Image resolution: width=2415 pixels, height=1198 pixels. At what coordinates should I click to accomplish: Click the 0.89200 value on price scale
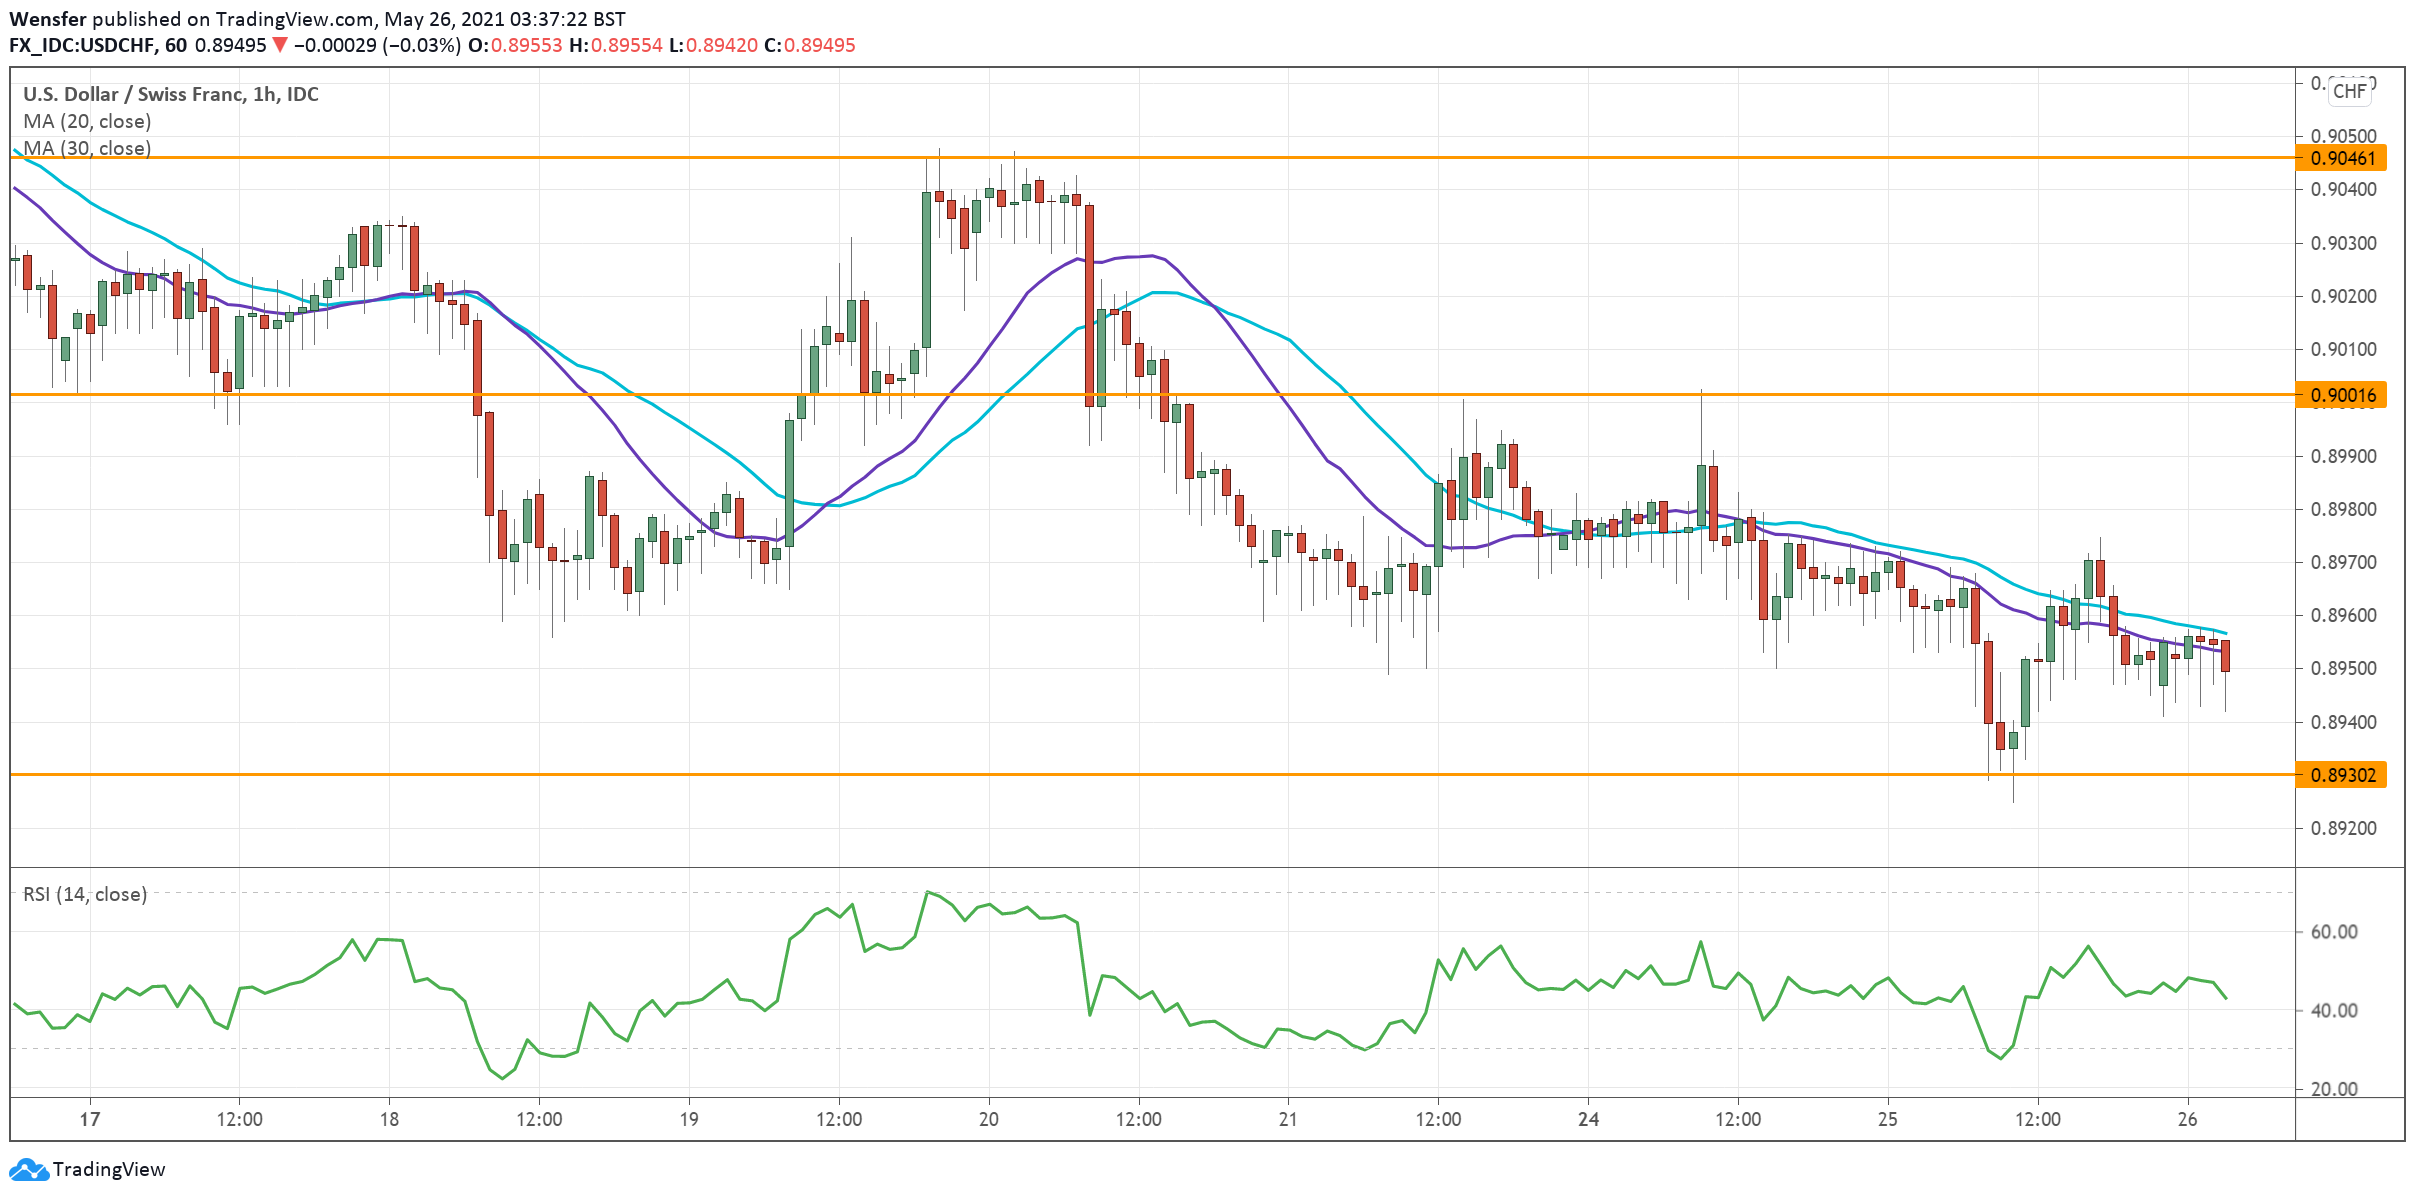tap(2343, 828)
